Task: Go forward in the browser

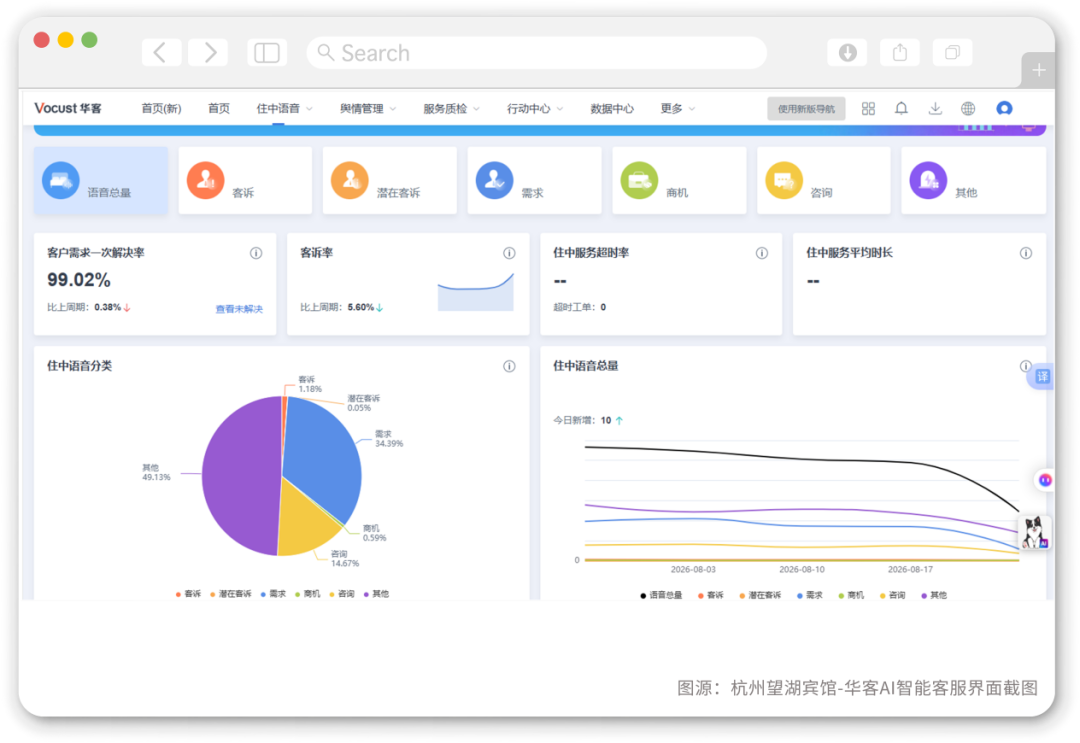Action: (x=208, y=52)
